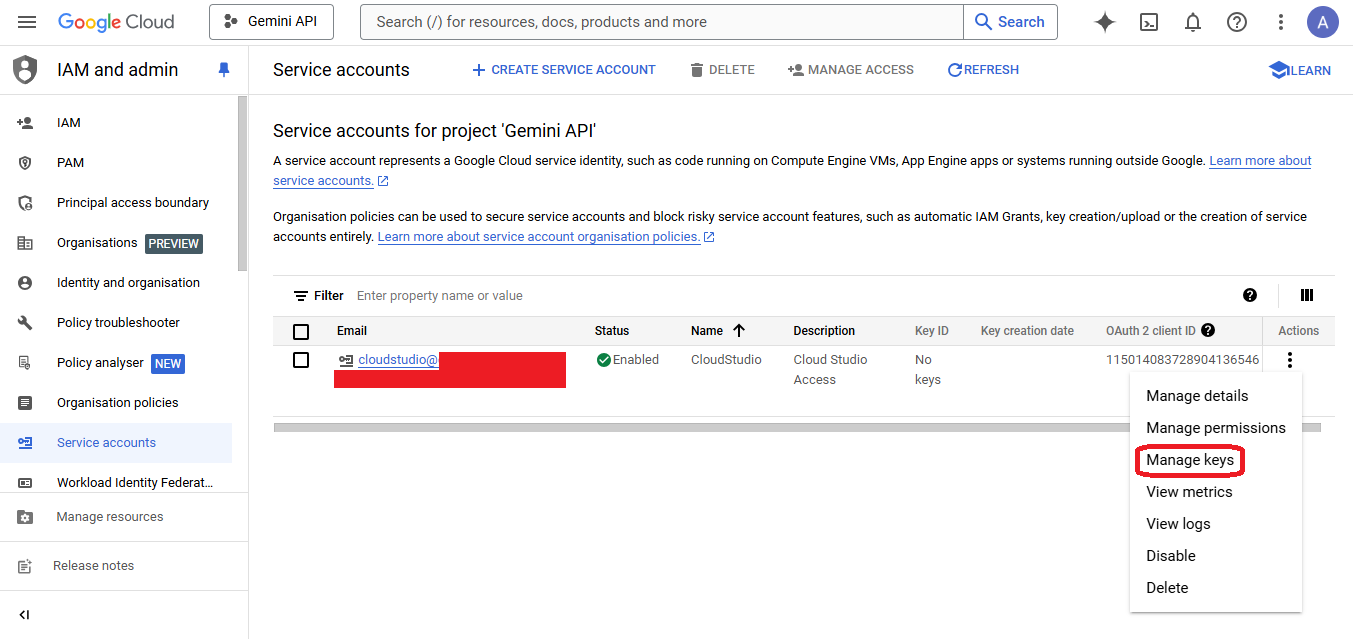The width and height of the screenshot is (1353, 641).
Task: Open the Gemini AI assistant sparkle icon
Action: 1105,22
